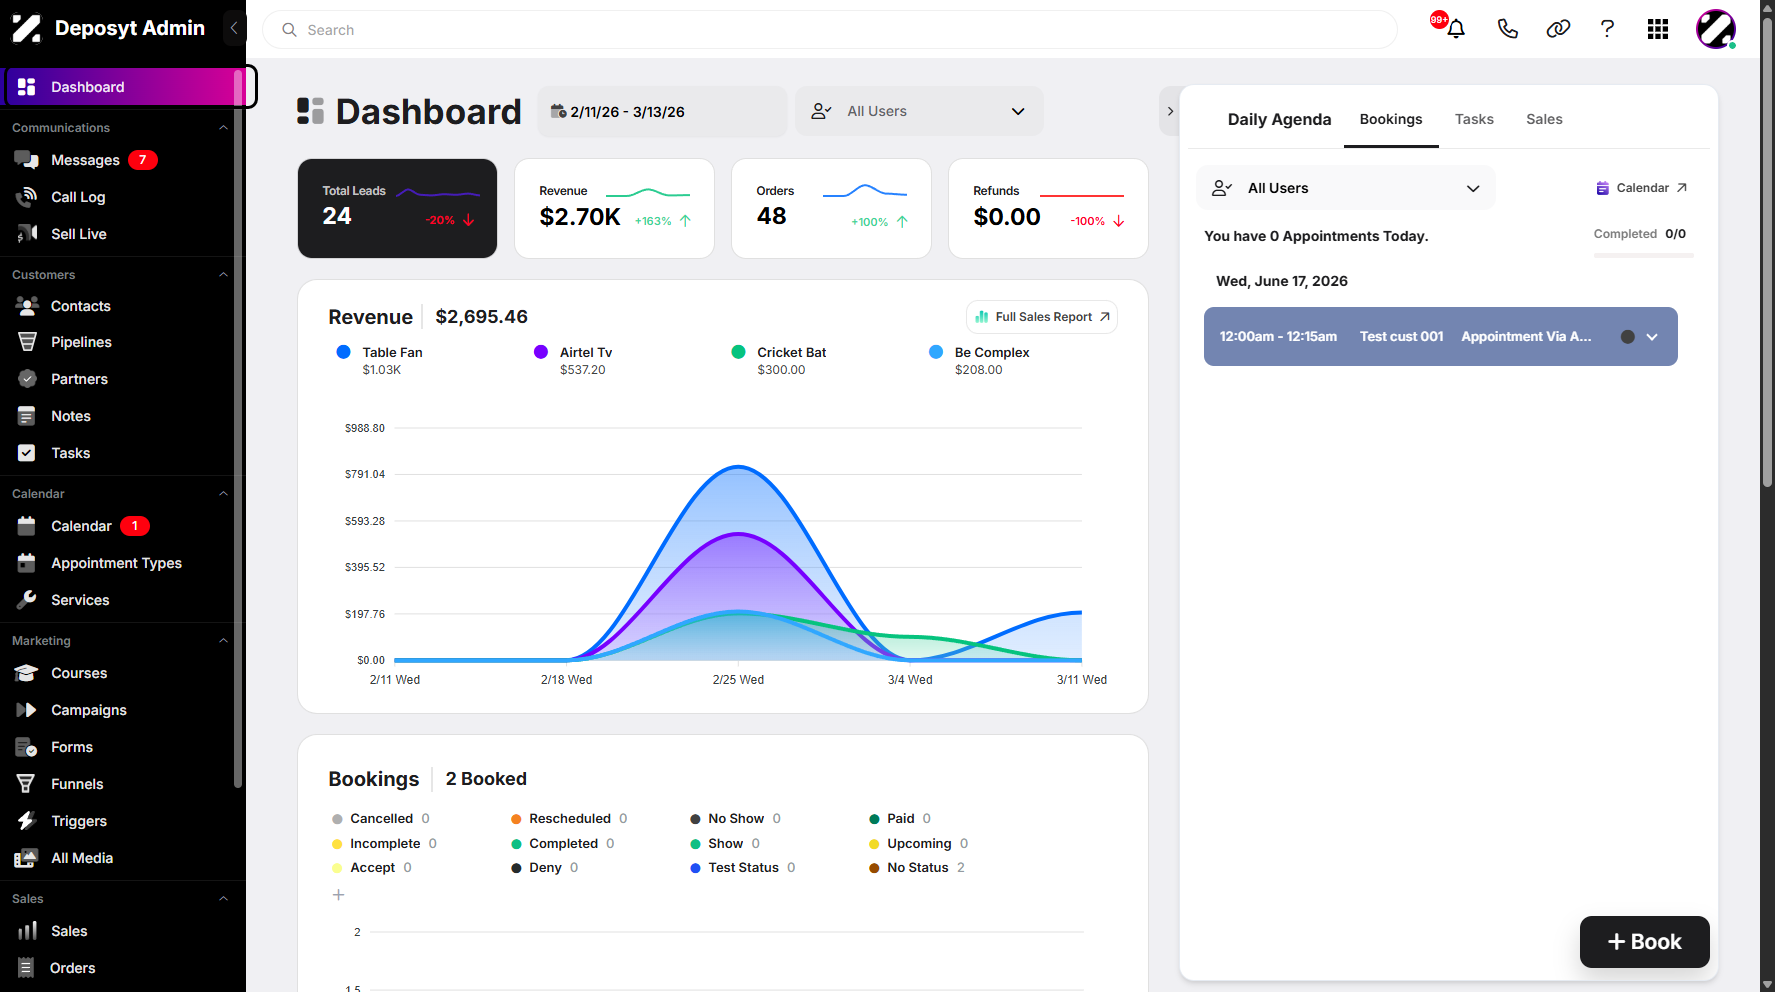Switch to the Bookings tab
1775x992 pixels.
click(x=1391, y=119)
